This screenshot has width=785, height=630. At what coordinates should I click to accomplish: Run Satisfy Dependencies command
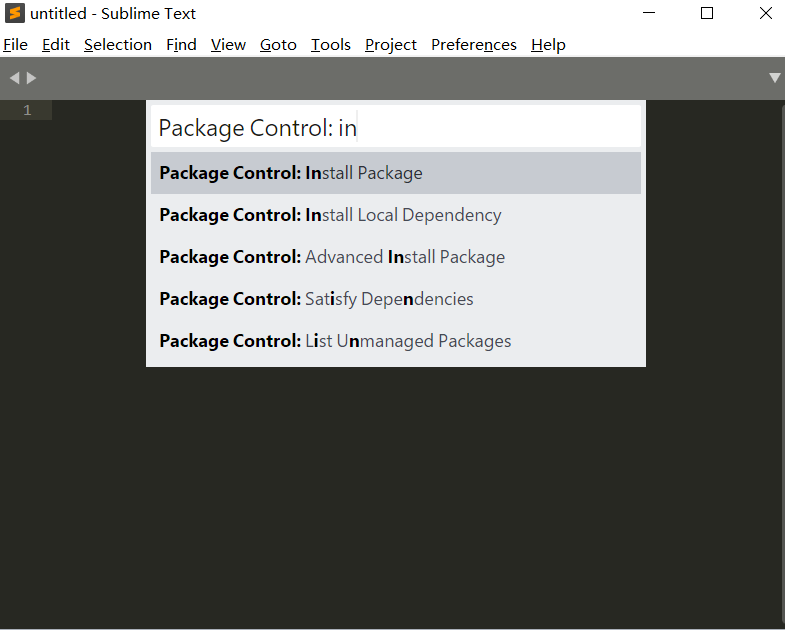point(396,299)
